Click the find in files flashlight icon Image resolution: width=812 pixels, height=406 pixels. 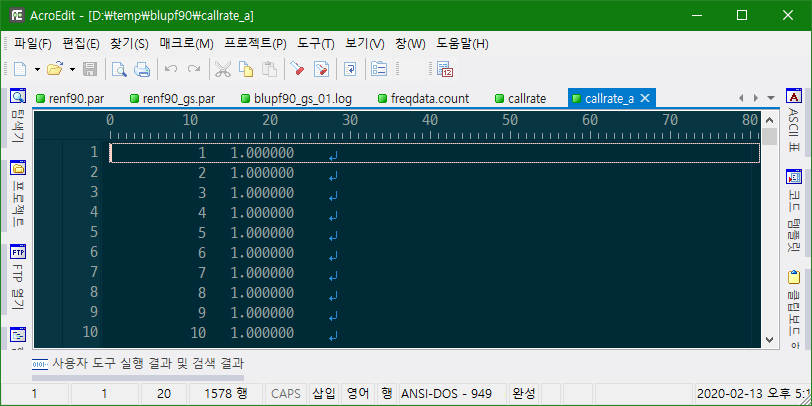[321, 69]
